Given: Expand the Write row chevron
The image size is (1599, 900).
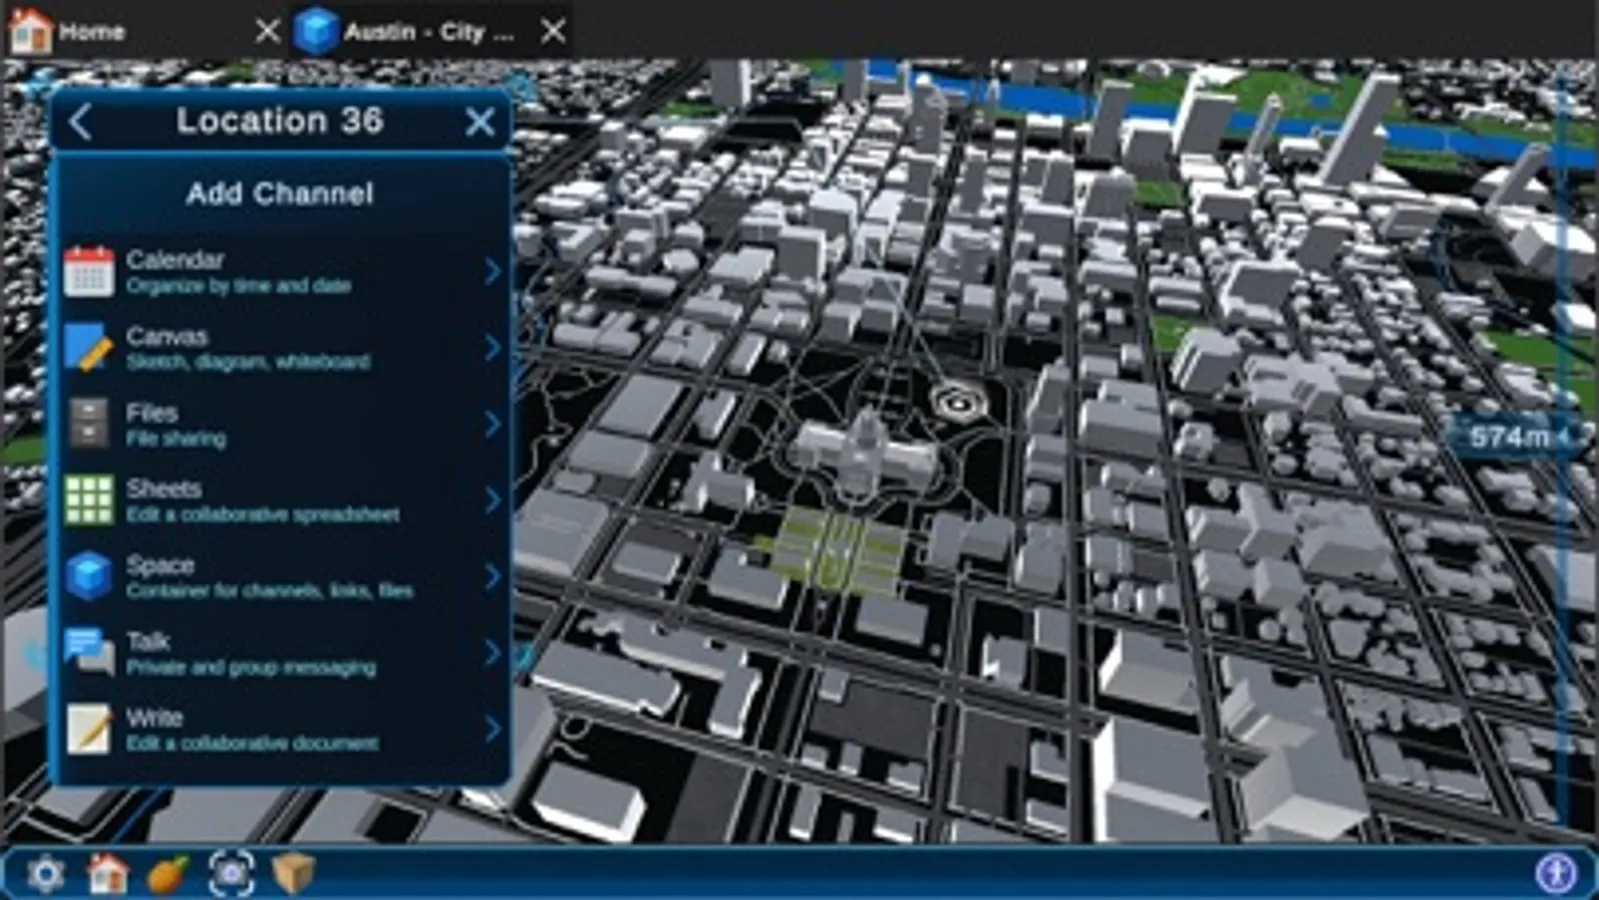Looking at the screenshot, I should [492, 728].
